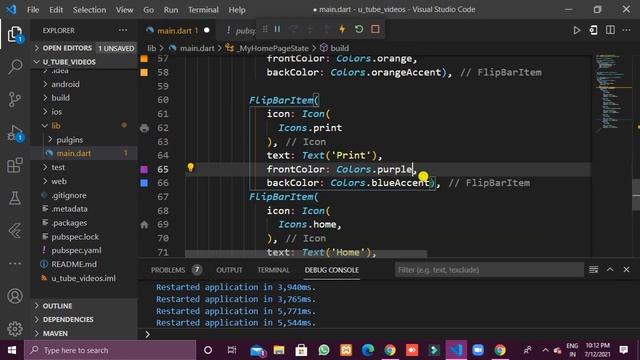Close the bottom panel
This screenshot has height=360, width=640.
pos(627,269)
